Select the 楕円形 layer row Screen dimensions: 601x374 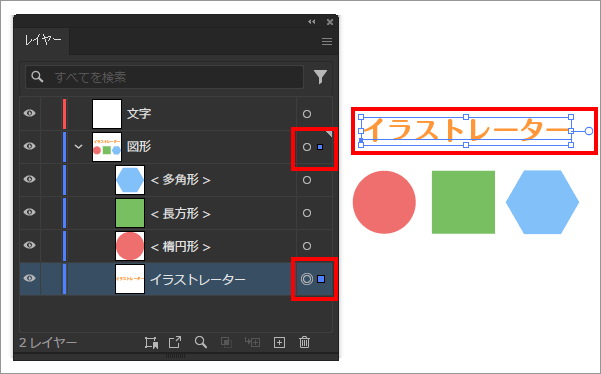[x=176, y=246]
